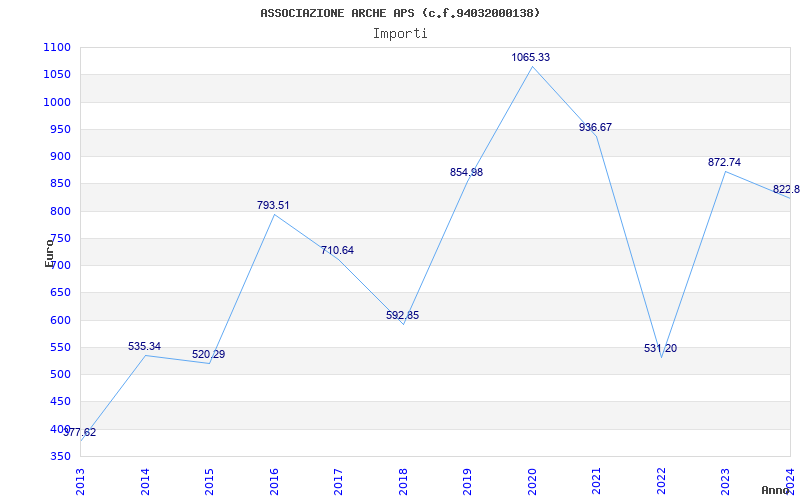The height and width of the screenshot is (500, 800).
Task: Click the 2020 x-axis year label
Action: [x=532, y=481]
